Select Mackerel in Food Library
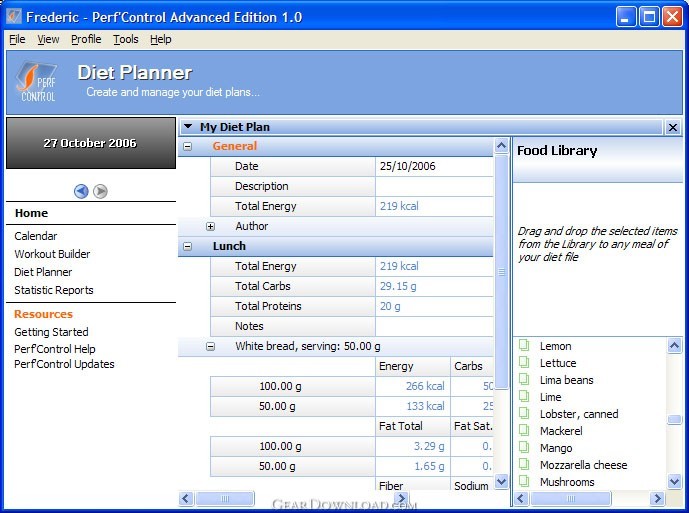Viewport: 689px width, 513px height. point(561,431)
